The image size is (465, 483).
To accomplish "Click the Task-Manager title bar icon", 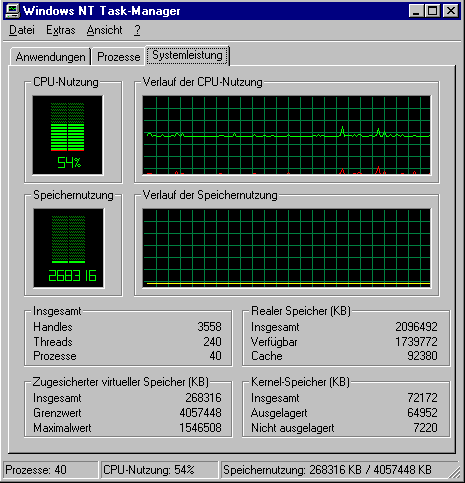I will click(x=13, y=11).
